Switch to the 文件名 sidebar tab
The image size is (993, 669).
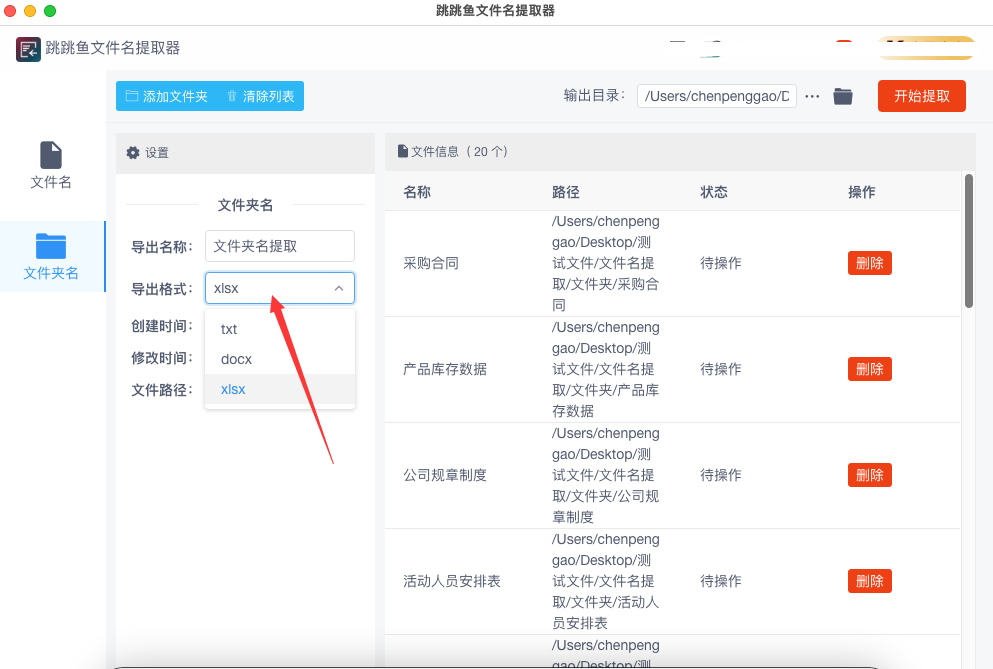[51, 166]
